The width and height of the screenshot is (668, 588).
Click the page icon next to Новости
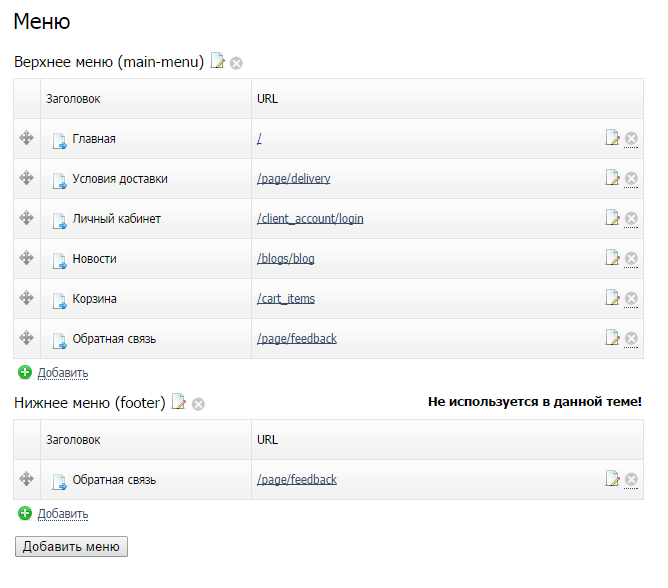(59, 261)
